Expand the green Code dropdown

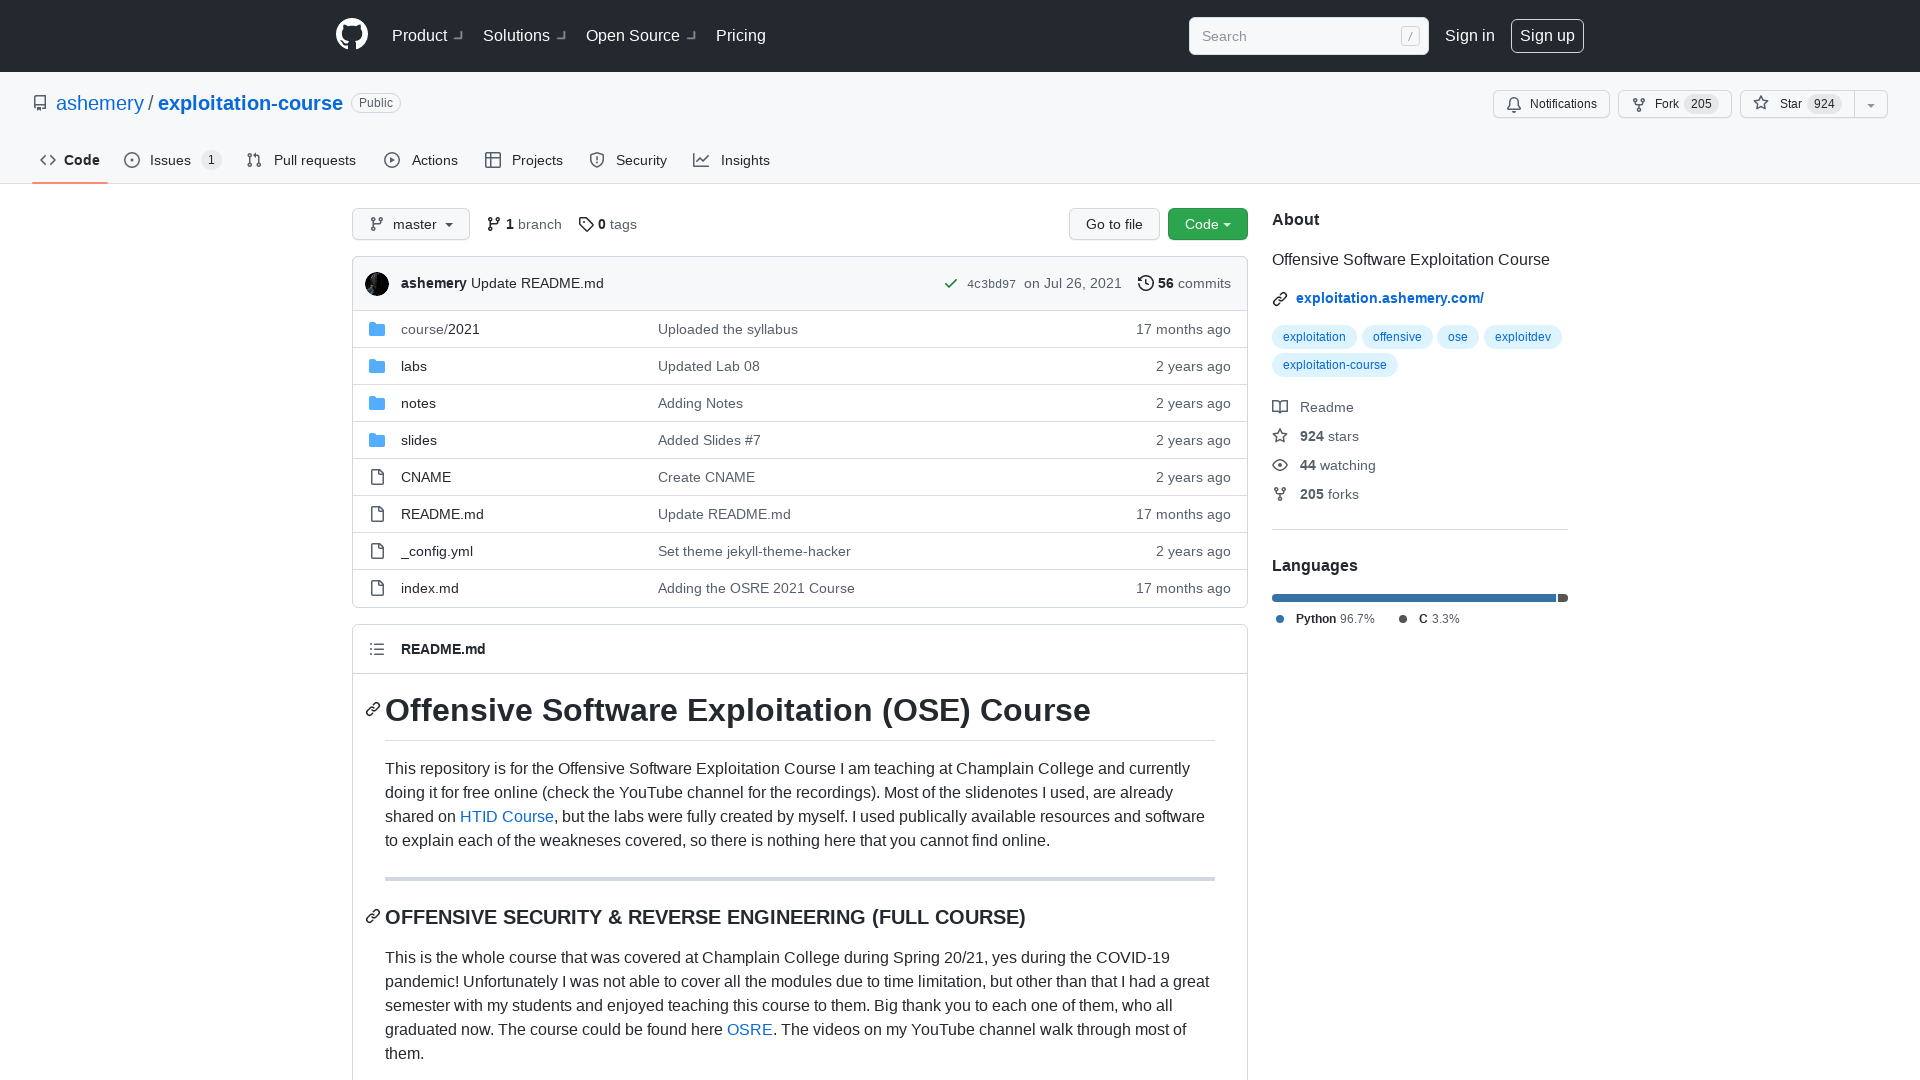[x=1207, y=224]
